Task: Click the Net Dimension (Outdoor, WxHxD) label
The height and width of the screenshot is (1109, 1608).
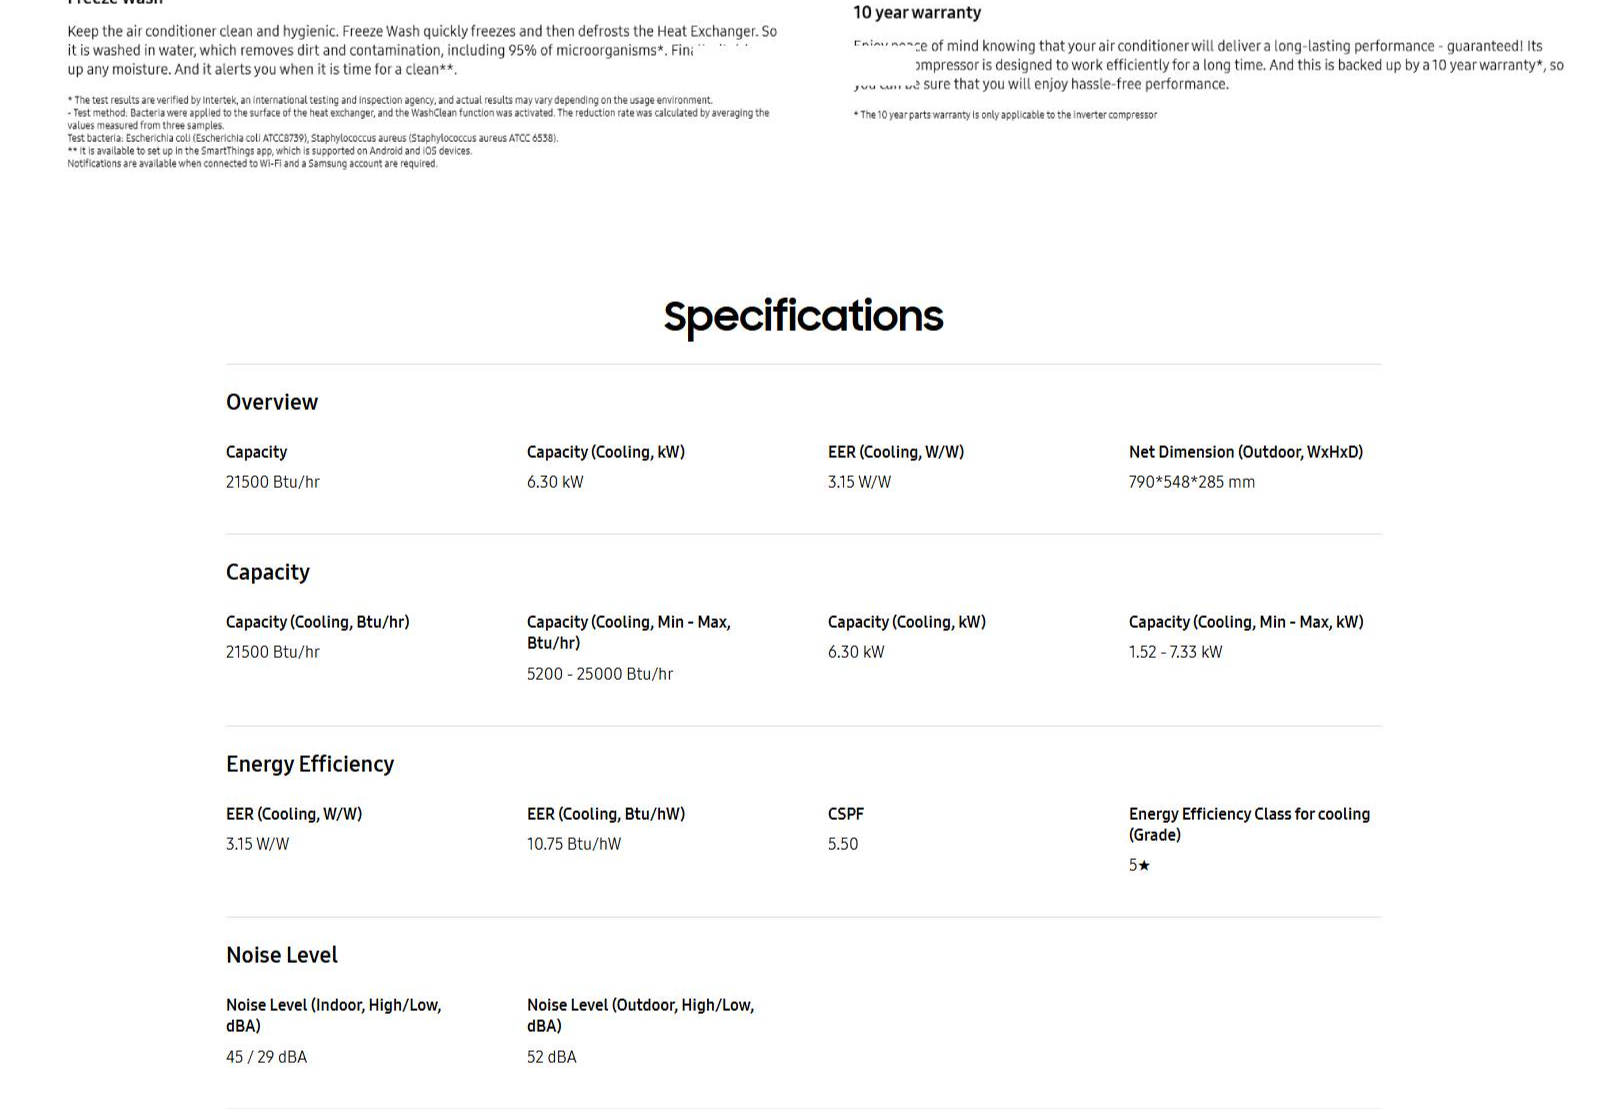Action: (1245, 452)
